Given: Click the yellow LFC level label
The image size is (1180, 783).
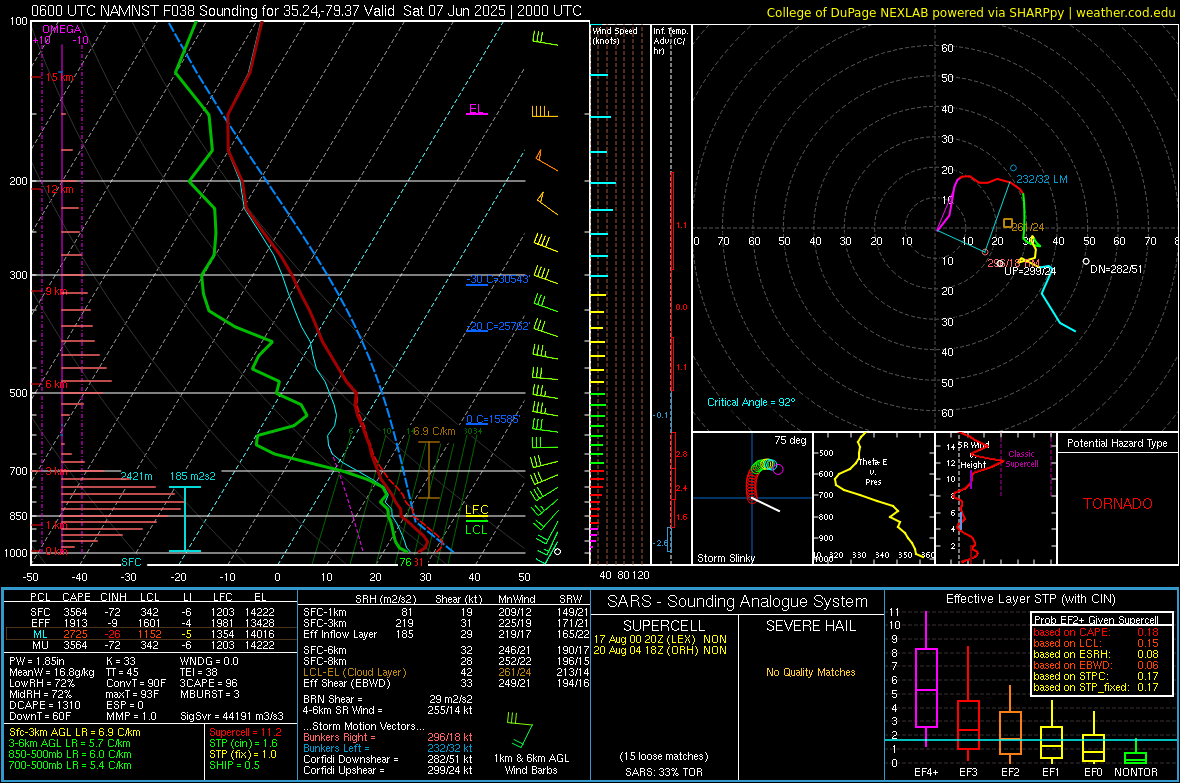Looking at the screenshot, I should tap(476, 510).
